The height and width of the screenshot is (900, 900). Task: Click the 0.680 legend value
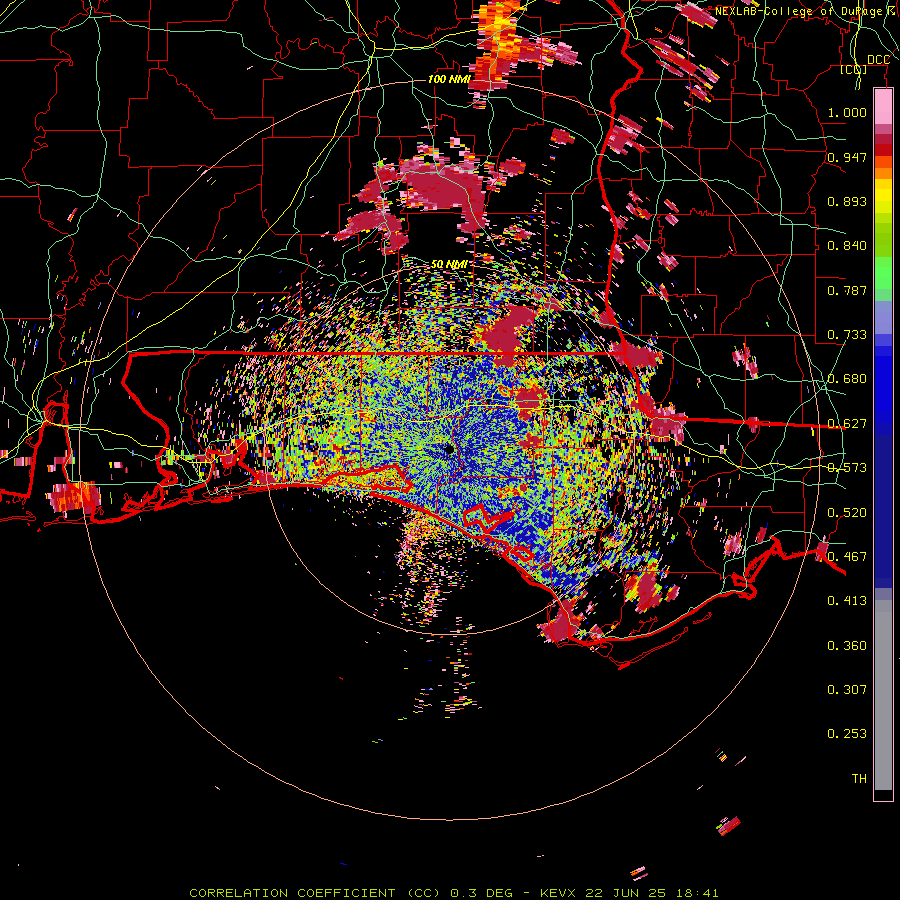tap(847, 379)
